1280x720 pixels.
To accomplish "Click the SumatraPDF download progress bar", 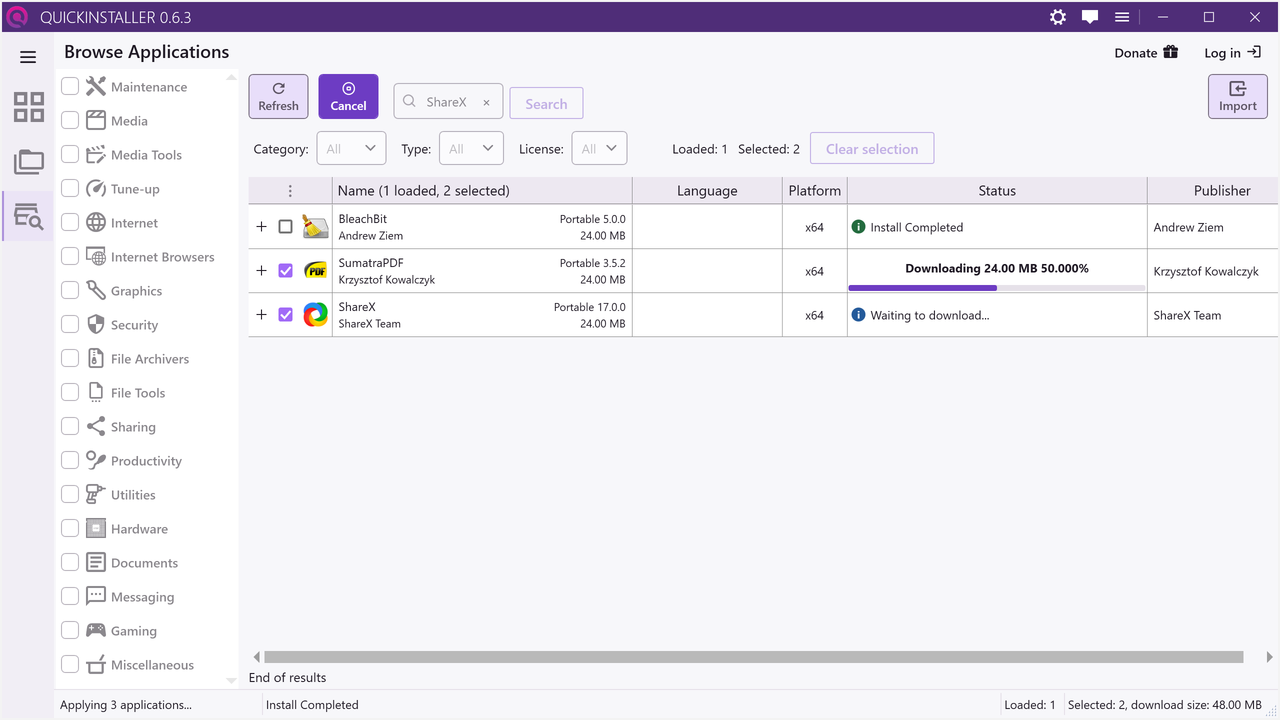I will [x=997, y=288].
